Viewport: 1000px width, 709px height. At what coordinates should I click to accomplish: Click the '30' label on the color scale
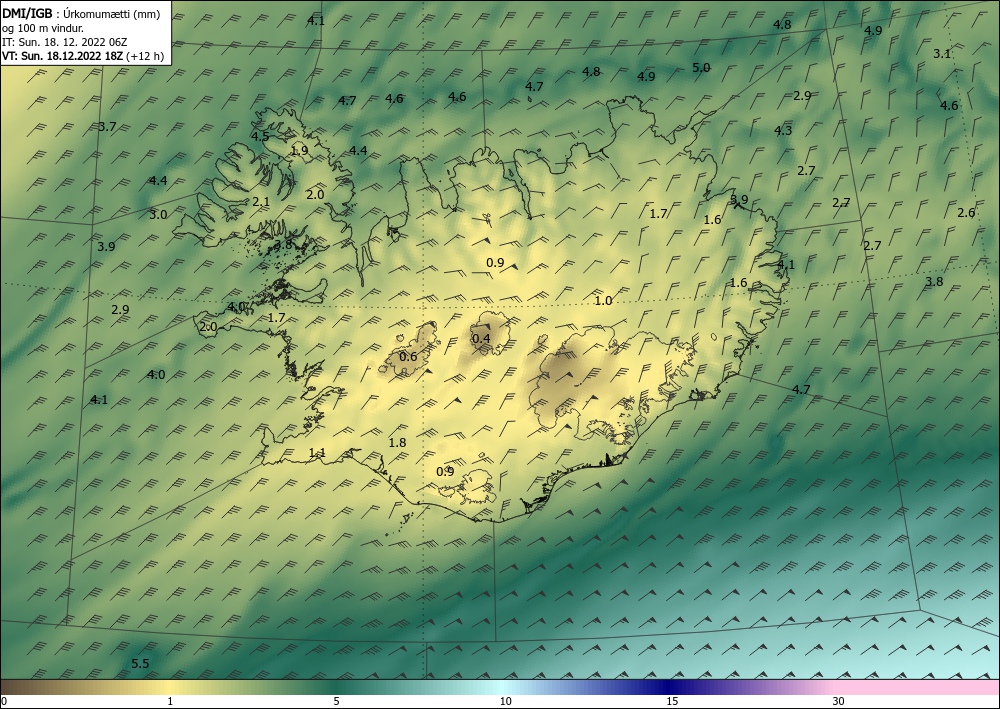click(x=838, y=701)
